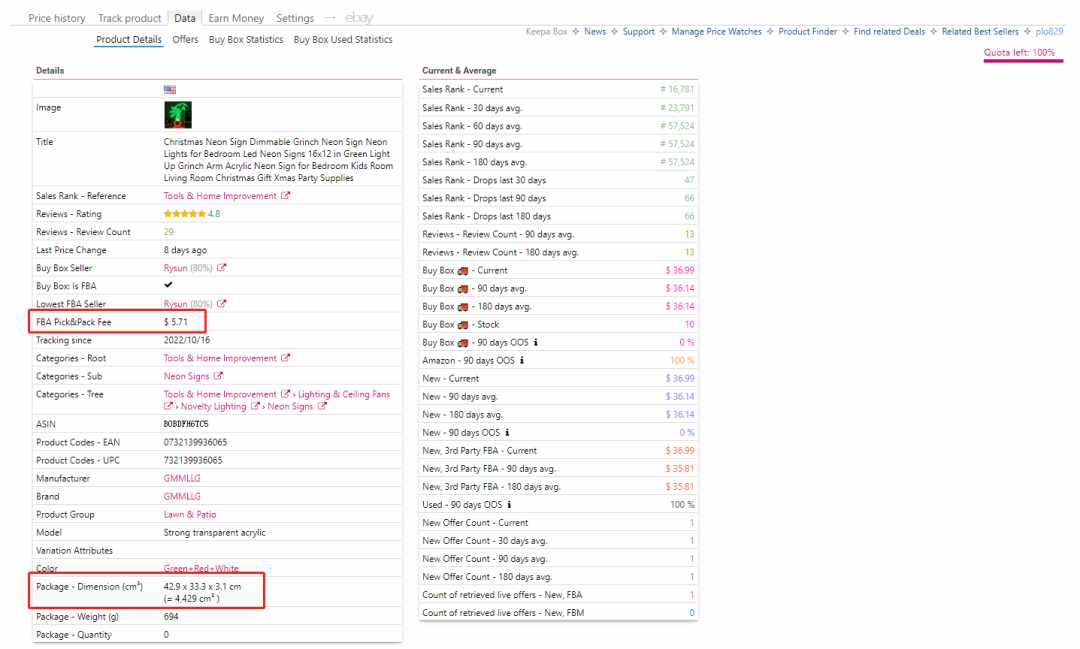Click Buy Box - Stock value 10
1080x649 pixels.
(x=689, y=324)
